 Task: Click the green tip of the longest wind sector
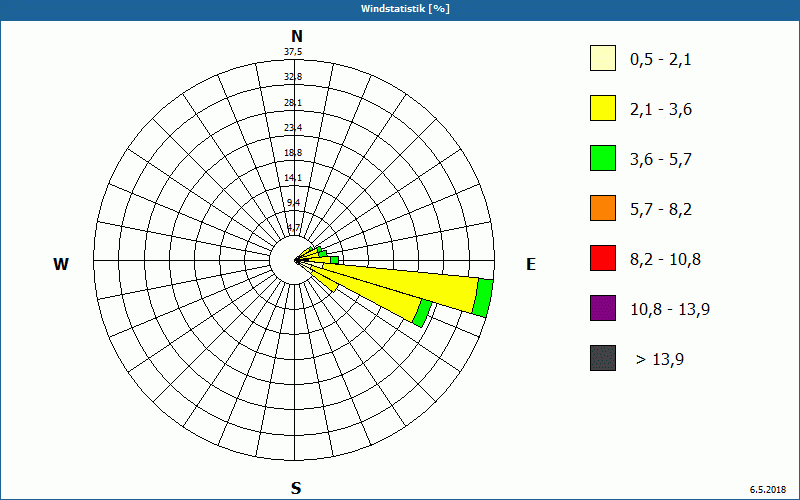pos(483,298)
